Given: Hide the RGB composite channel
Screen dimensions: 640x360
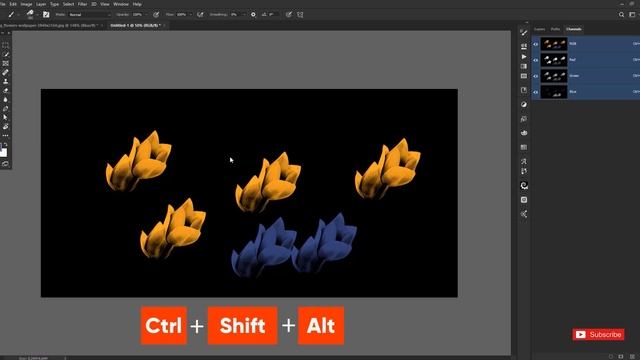Looking at the screenshot, I should point(536,44).
